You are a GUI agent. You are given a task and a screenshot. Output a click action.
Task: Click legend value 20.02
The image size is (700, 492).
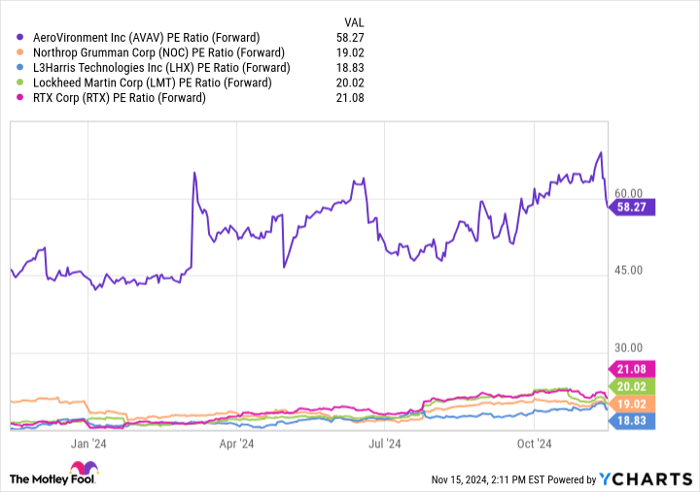point(350,83)
